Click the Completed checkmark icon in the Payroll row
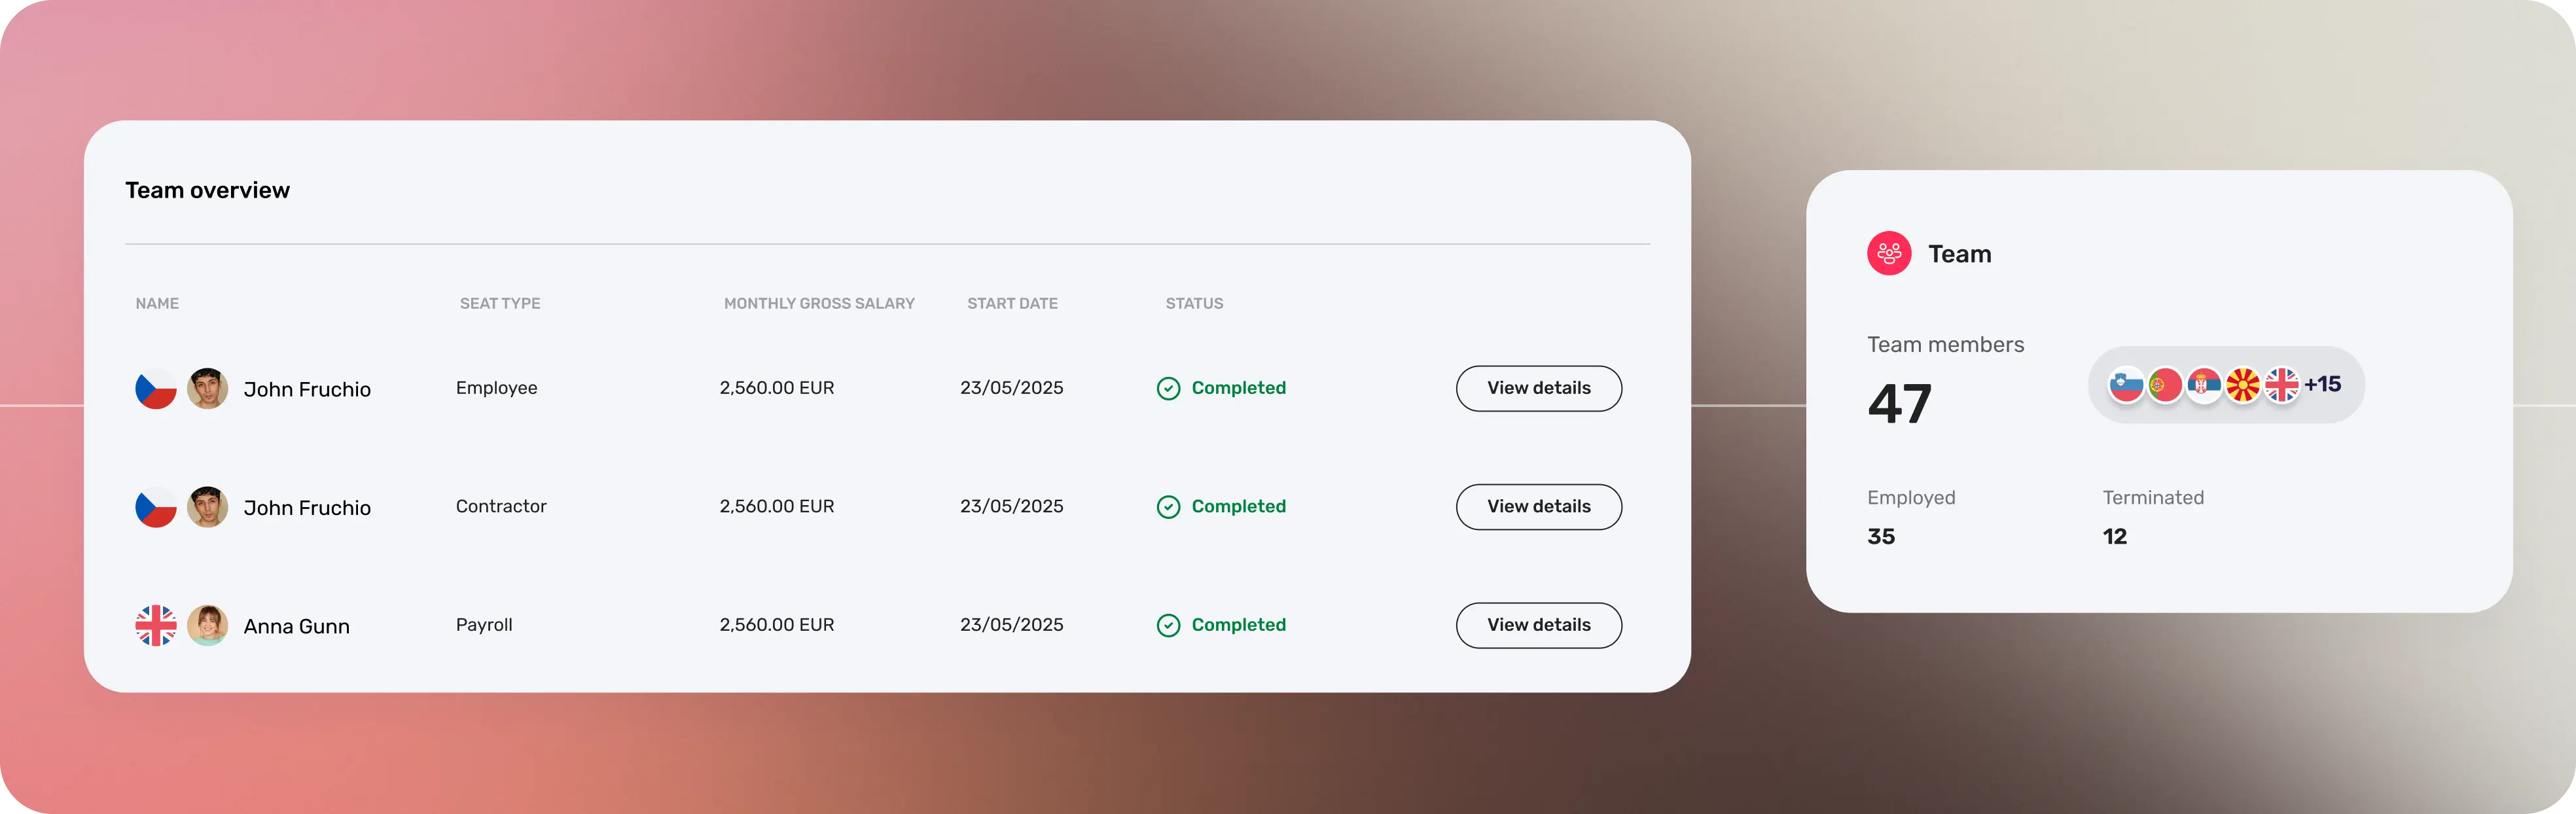This screenshot has width=2576, height=814. (1168, 626)
